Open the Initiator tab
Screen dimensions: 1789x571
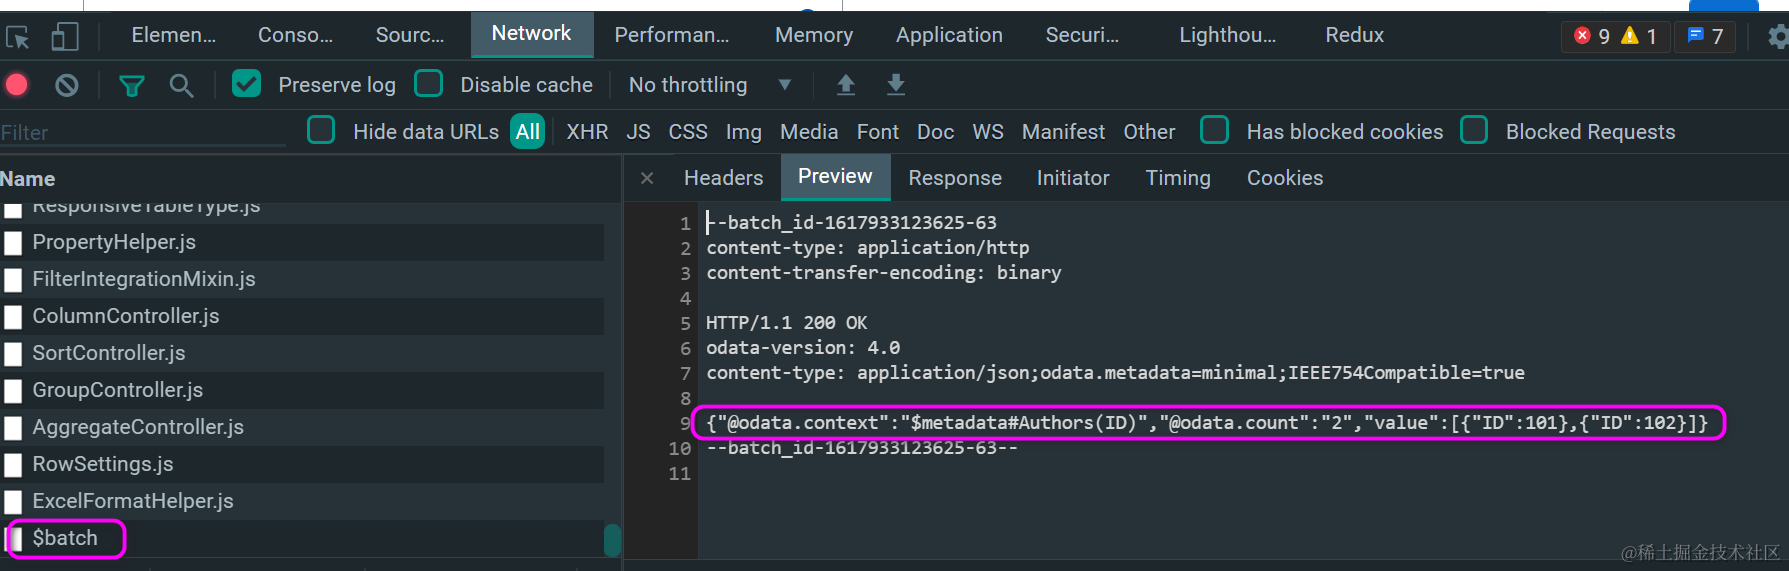1072,178
